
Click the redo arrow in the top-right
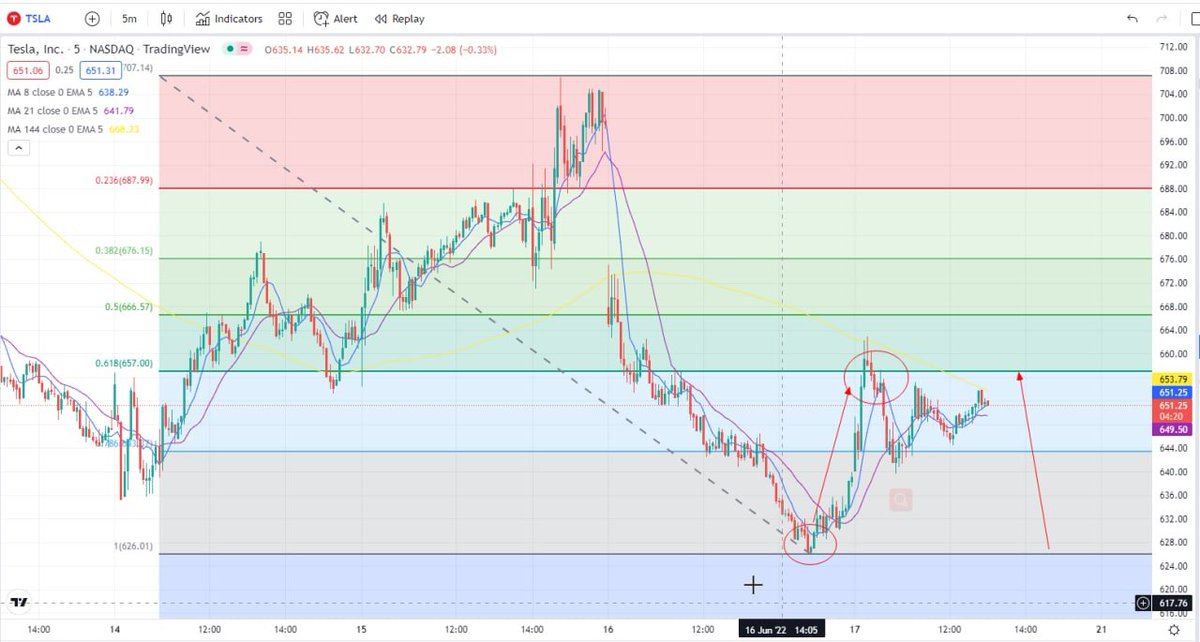(1161, 18)
